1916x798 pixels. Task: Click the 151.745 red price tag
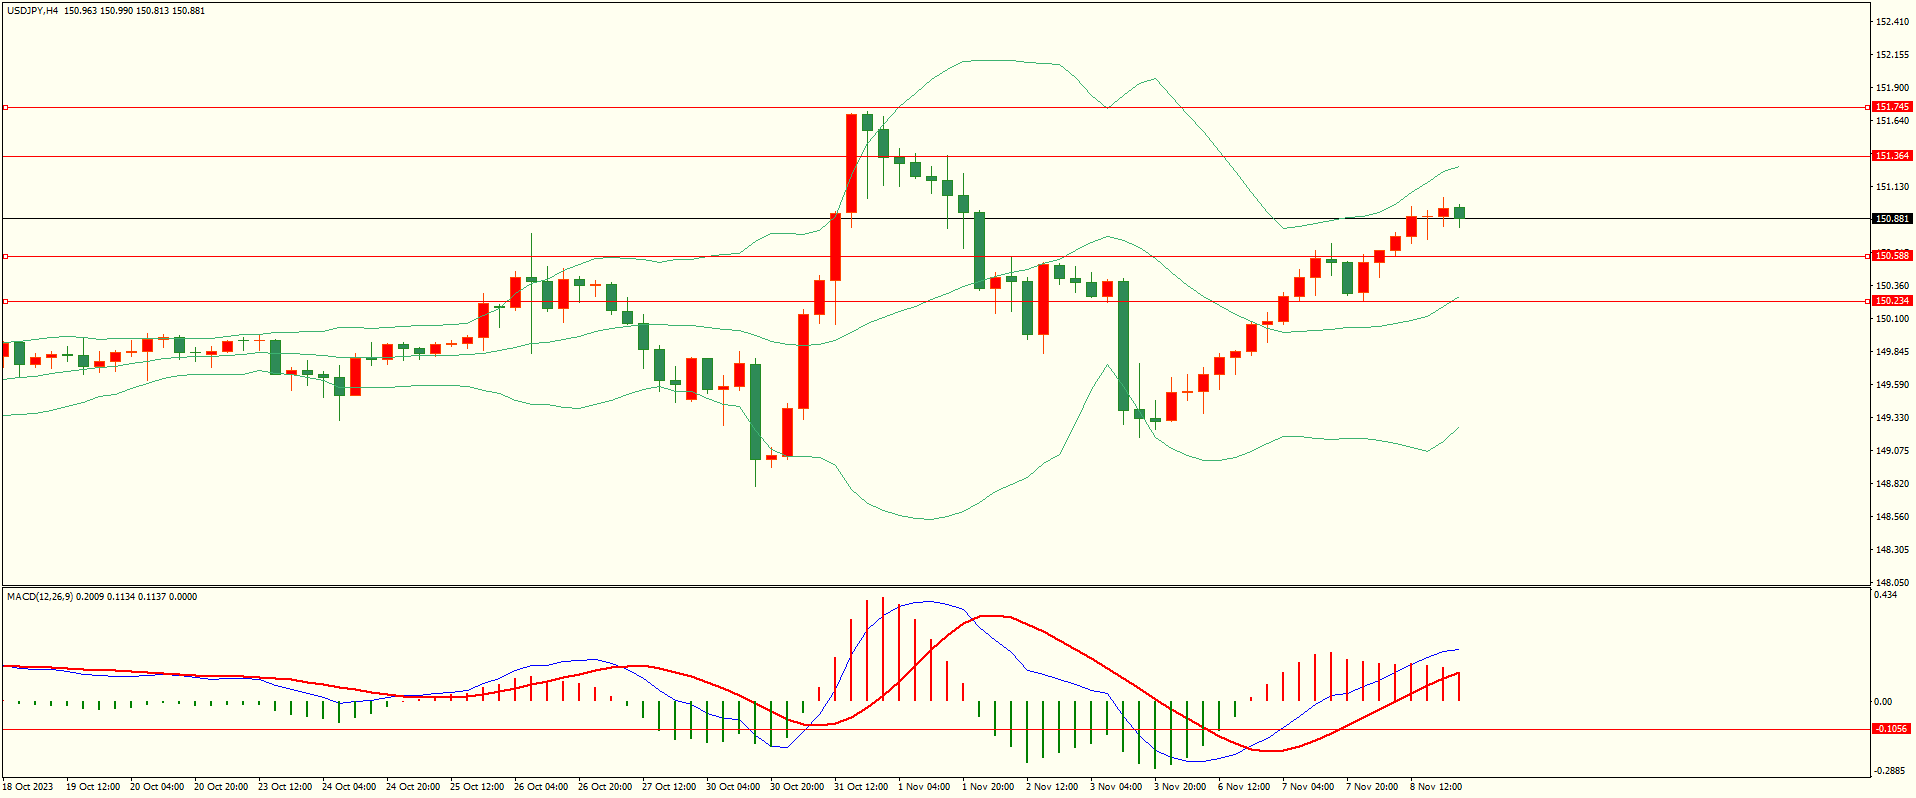point(1891,107)
